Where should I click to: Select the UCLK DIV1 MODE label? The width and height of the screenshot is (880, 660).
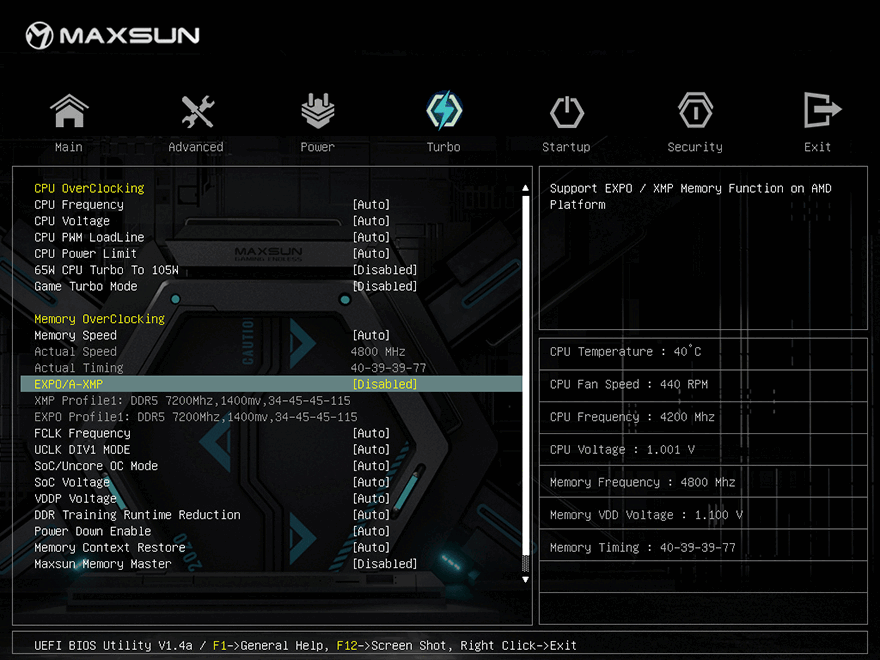[x=82, y=450]
